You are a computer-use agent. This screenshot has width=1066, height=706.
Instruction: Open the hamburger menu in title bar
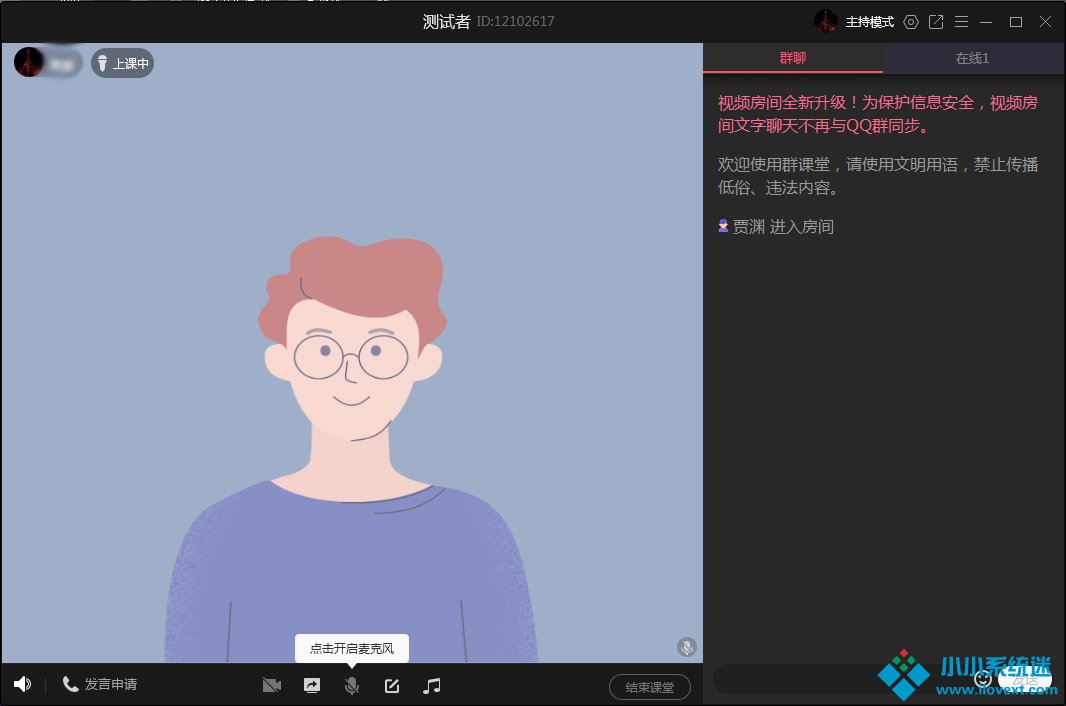[961, 22]
